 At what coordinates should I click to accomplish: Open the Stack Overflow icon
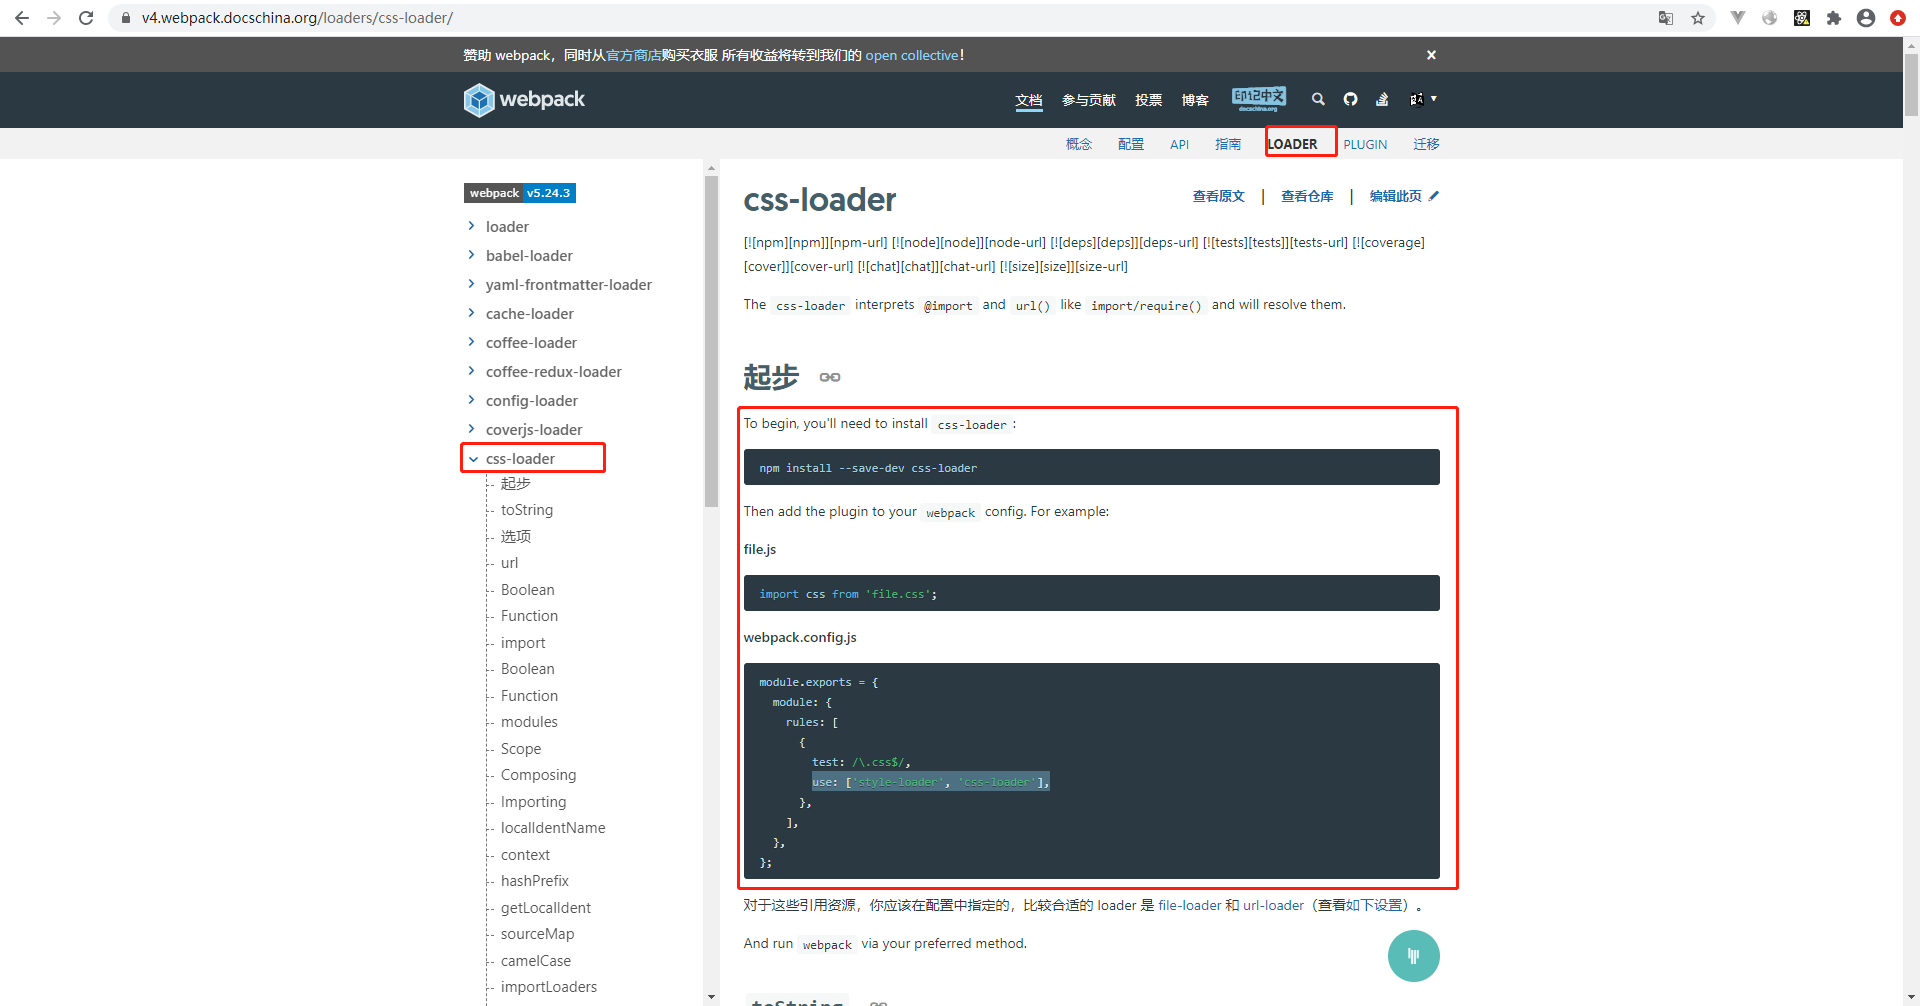(x=1382, y=99)
